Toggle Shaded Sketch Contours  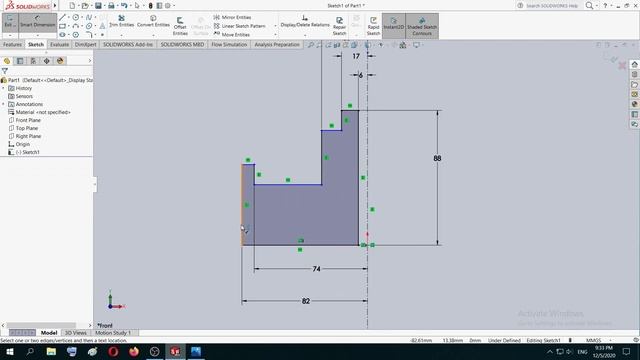point(422,26)
